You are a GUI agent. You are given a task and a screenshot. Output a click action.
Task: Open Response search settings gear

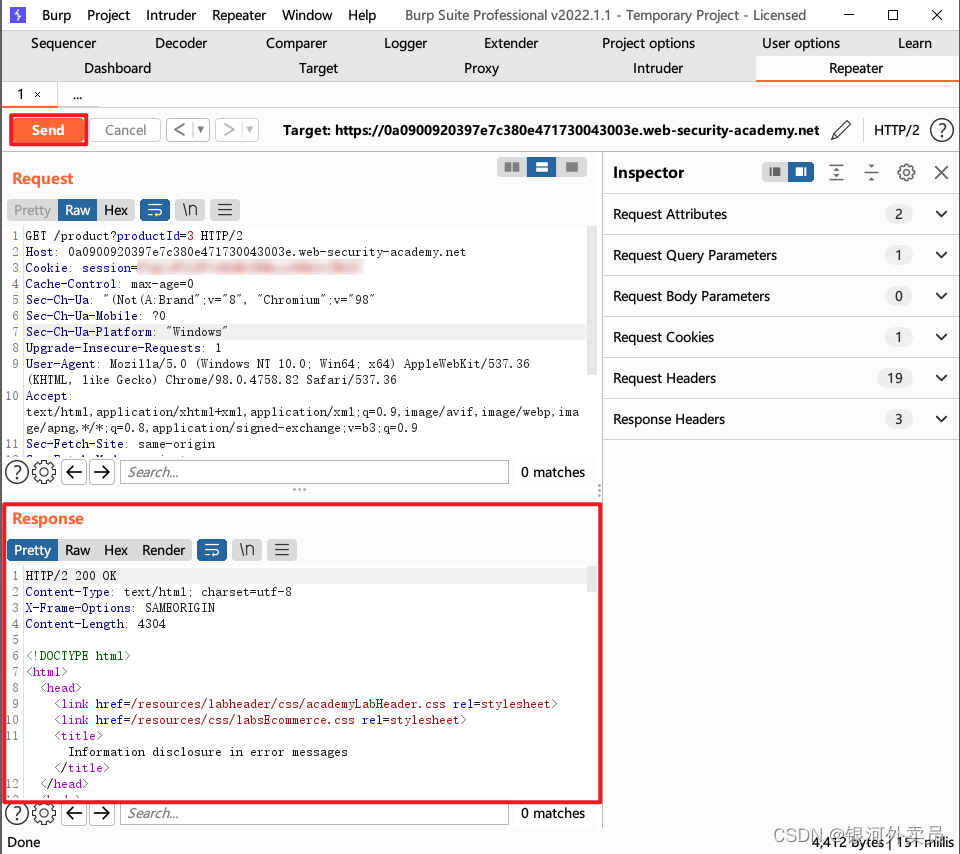pos(43,813)
